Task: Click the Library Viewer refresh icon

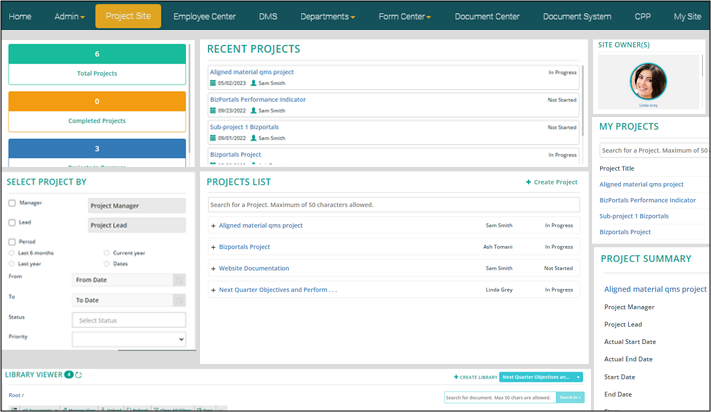Action: (79, 375)
